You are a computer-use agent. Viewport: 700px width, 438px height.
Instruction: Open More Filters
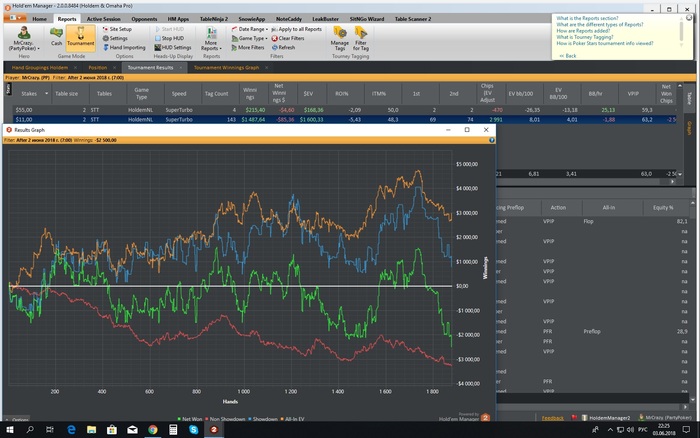pyautogui.click(x=247, y=47)
